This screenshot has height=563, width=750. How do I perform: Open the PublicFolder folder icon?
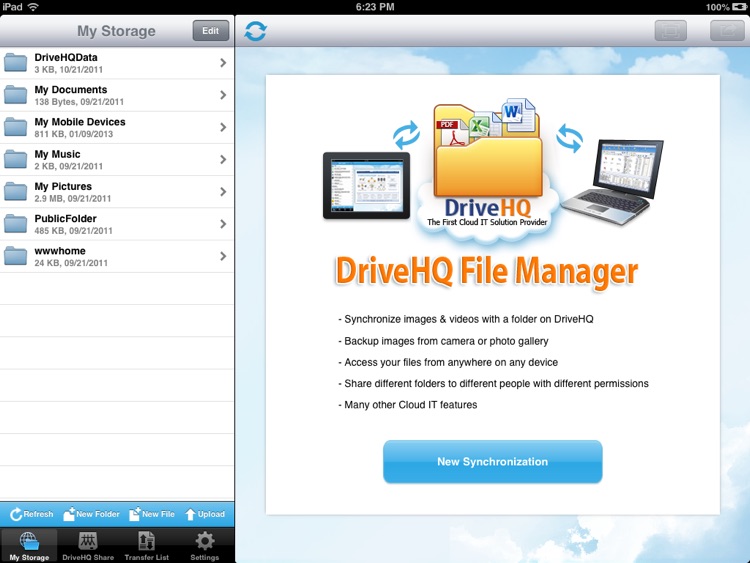point(16,224)
